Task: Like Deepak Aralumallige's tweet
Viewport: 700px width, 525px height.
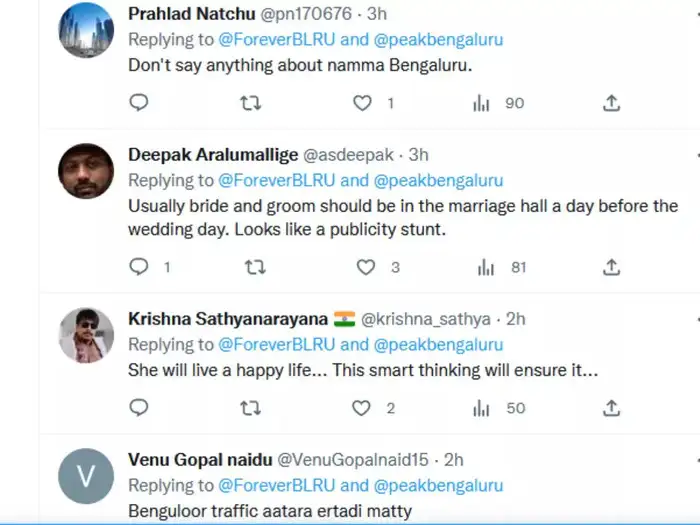Action: pos(366,267)
